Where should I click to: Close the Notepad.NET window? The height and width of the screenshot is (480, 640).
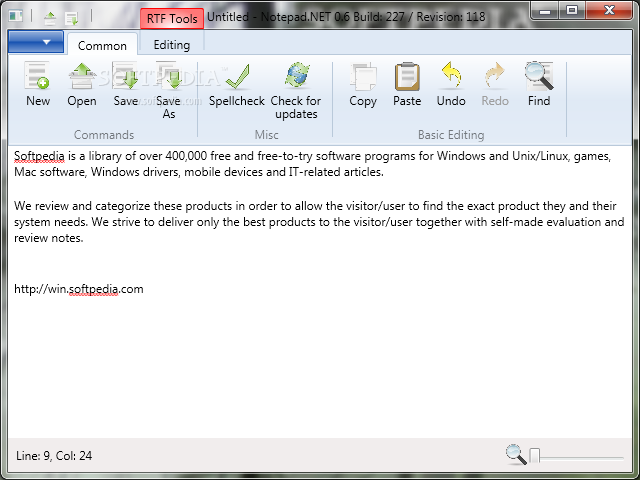pyautogui.click(x=609, y=10)
